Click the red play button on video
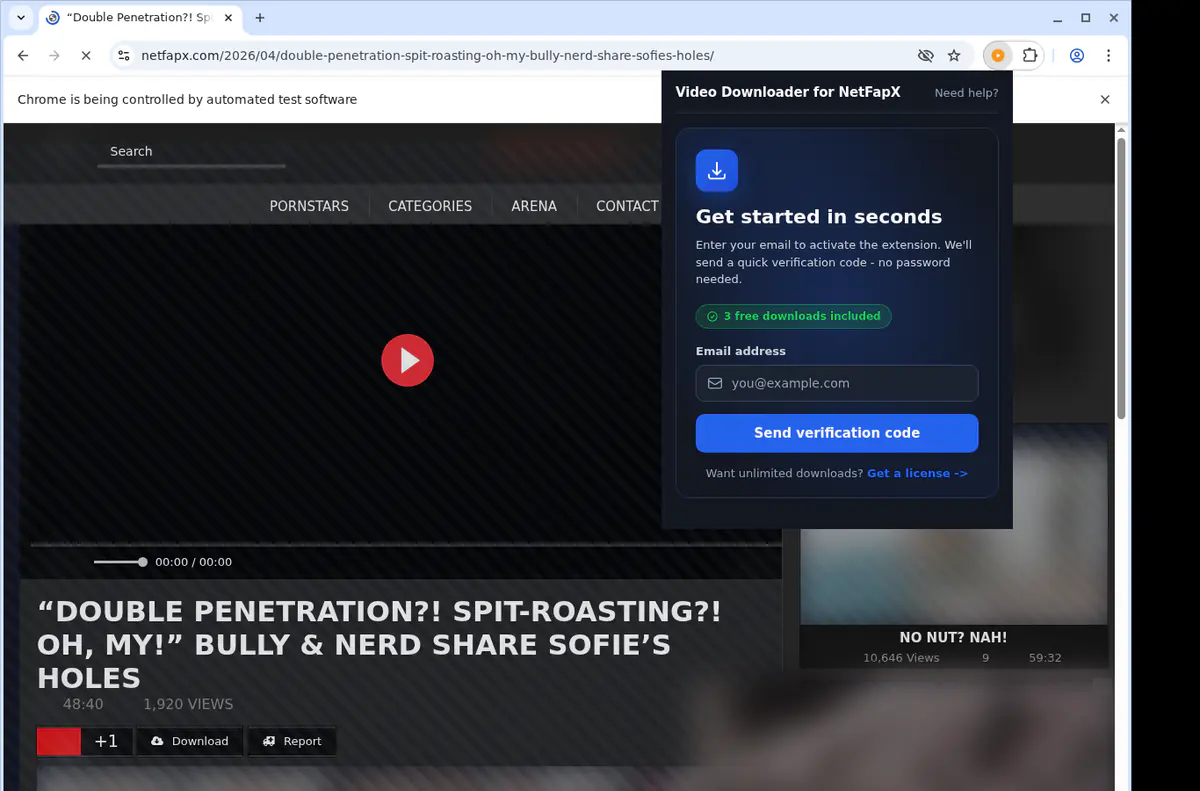The image size is (1200, 791). 407,360
